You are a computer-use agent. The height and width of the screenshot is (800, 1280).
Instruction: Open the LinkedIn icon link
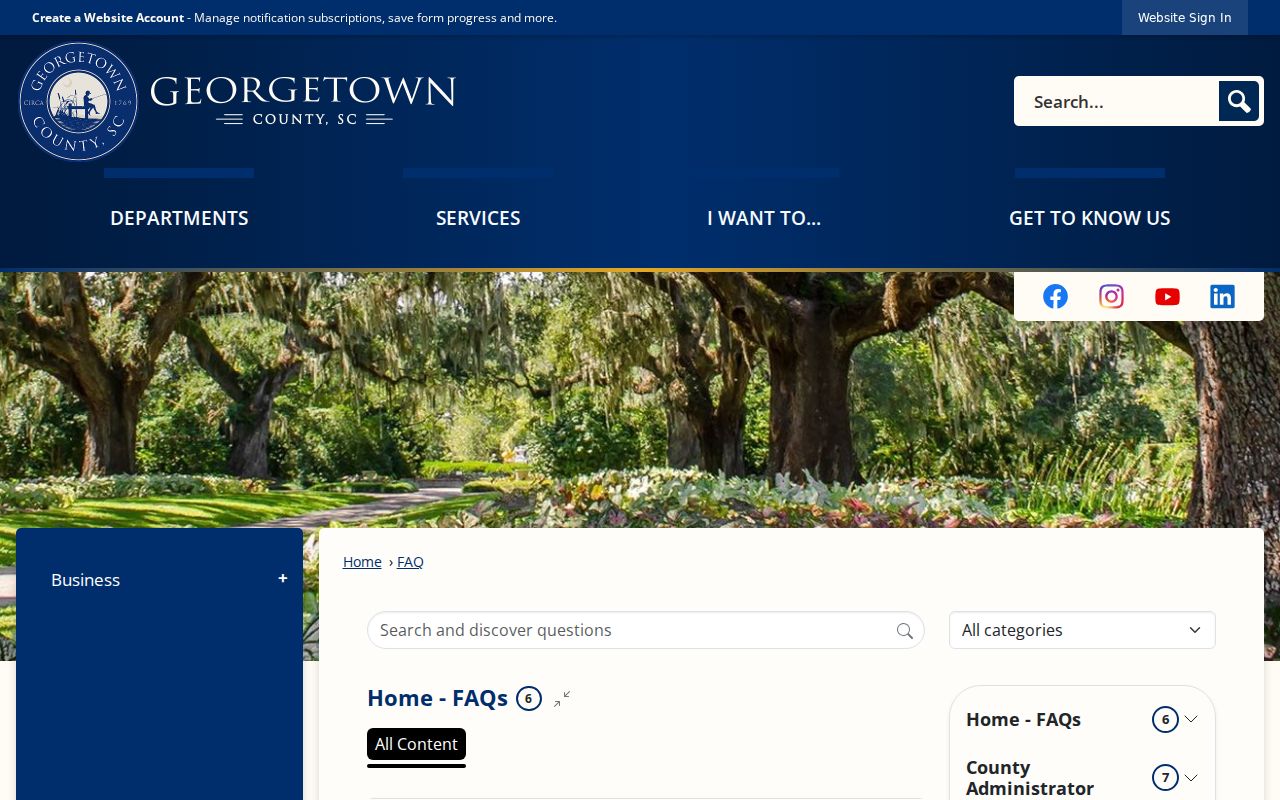click(x=1222, y=296)
